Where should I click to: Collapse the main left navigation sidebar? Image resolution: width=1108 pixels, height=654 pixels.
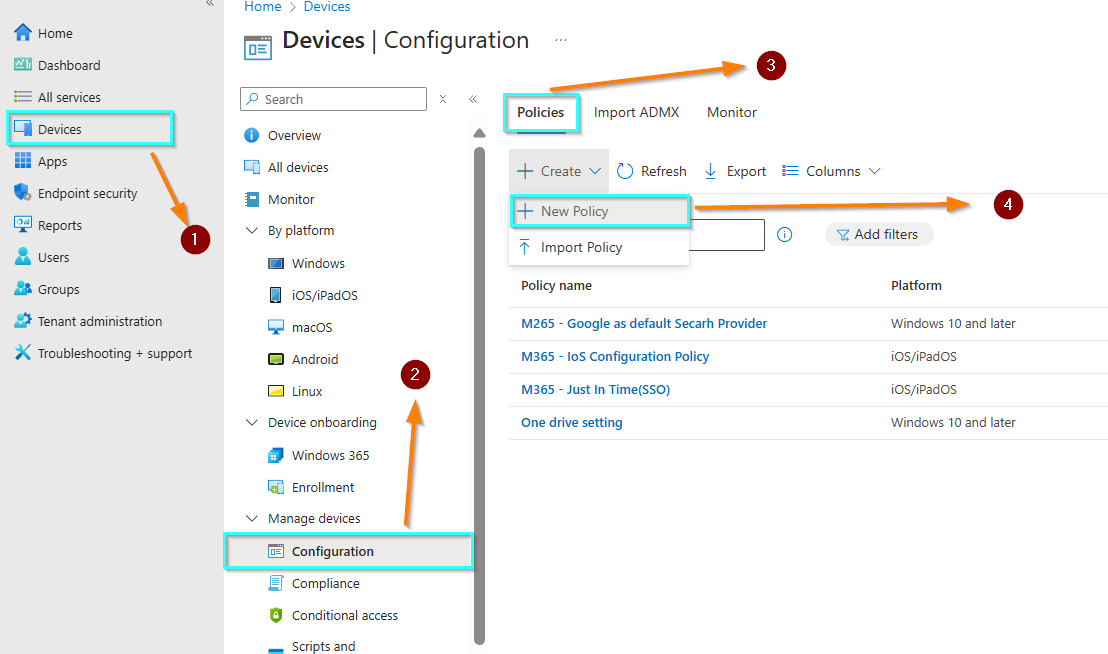click(210, 4)
